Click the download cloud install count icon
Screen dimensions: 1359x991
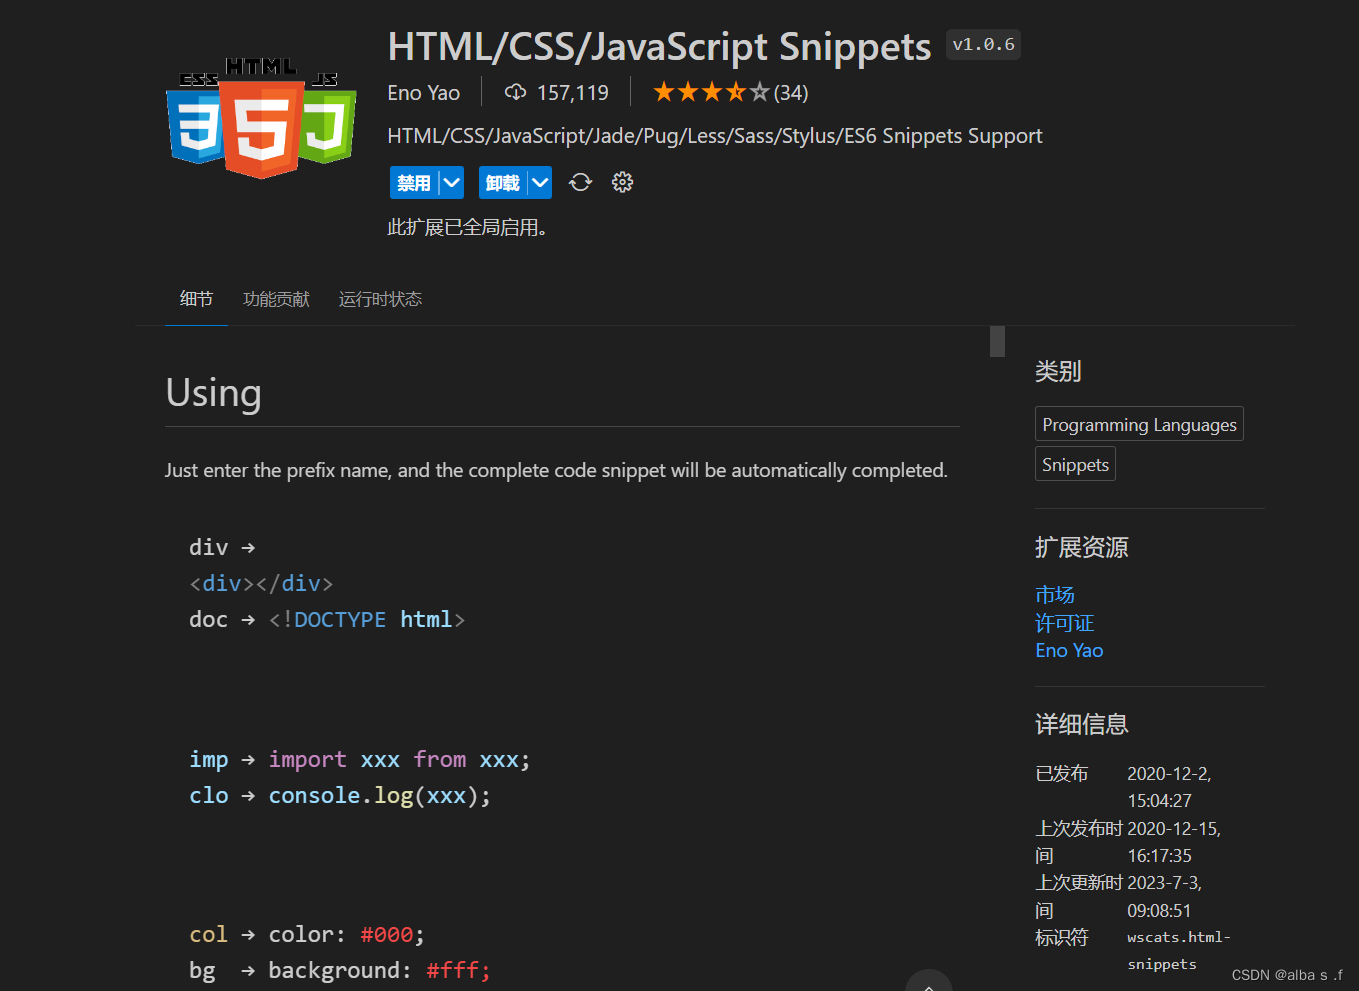pos(515,92)
